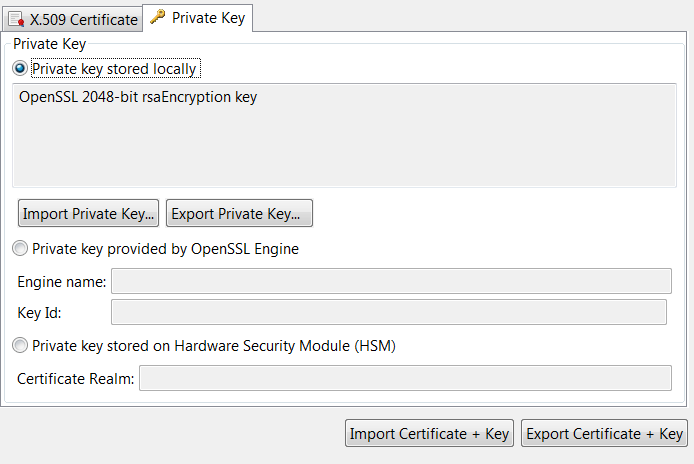Focus the Key Id input field
The image size is (694, 464).
[389, 312]
